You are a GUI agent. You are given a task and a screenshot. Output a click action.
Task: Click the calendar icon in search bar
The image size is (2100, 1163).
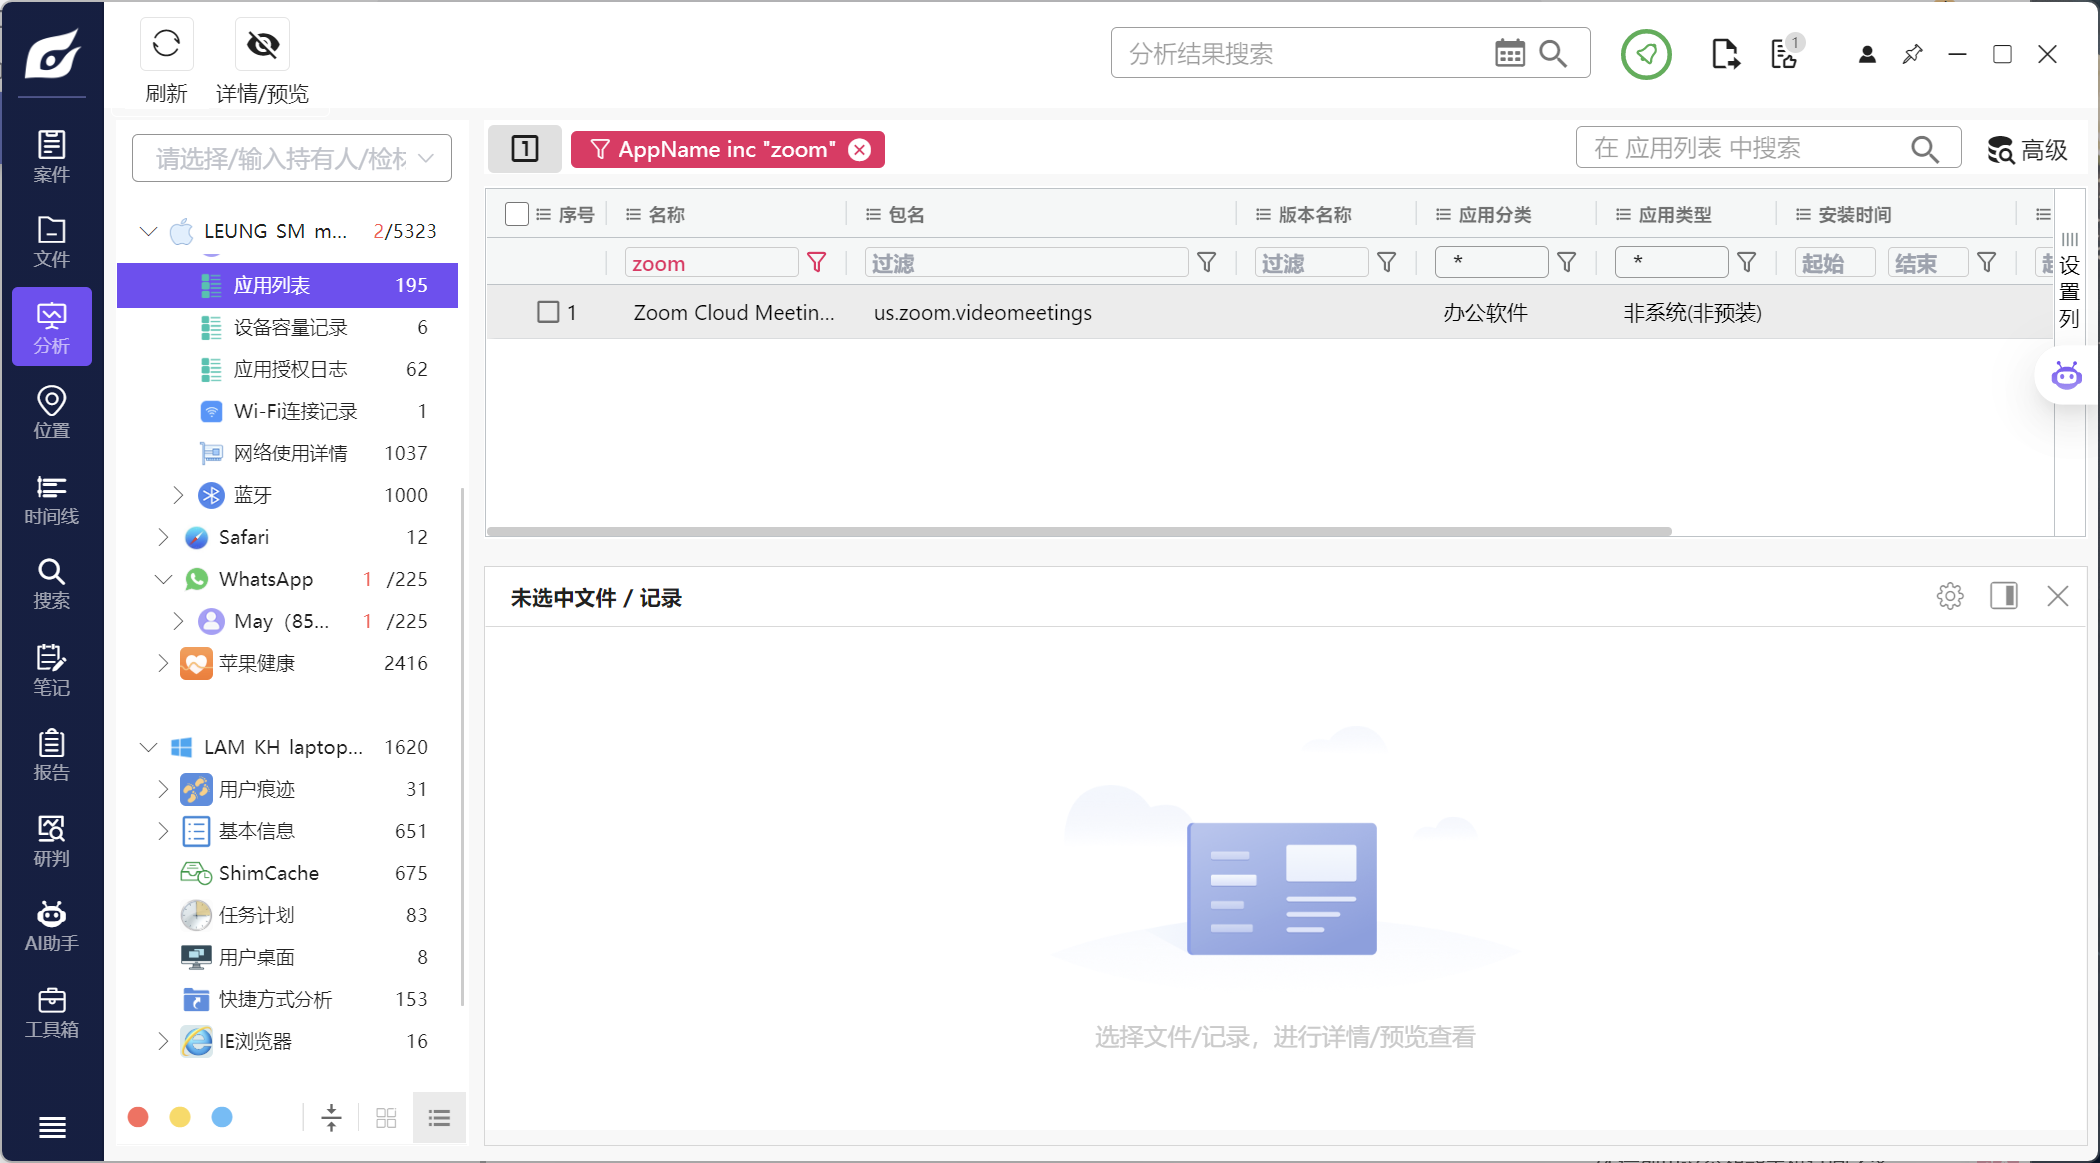point(1509,54)
